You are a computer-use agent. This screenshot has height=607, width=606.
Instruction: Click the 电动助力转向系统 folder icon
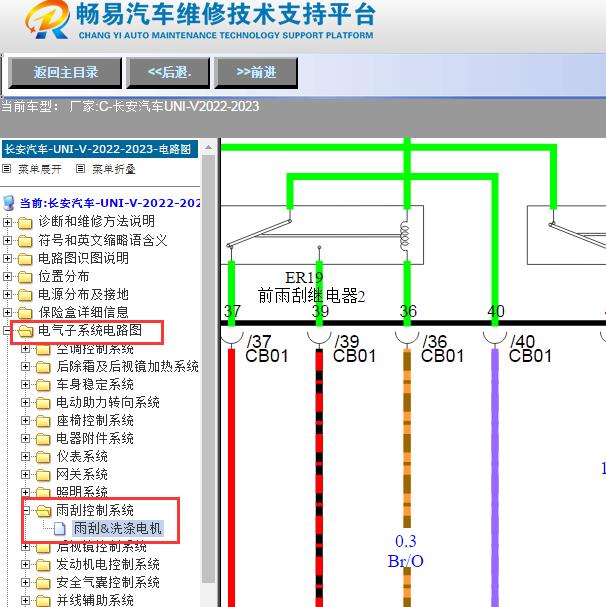43,403
